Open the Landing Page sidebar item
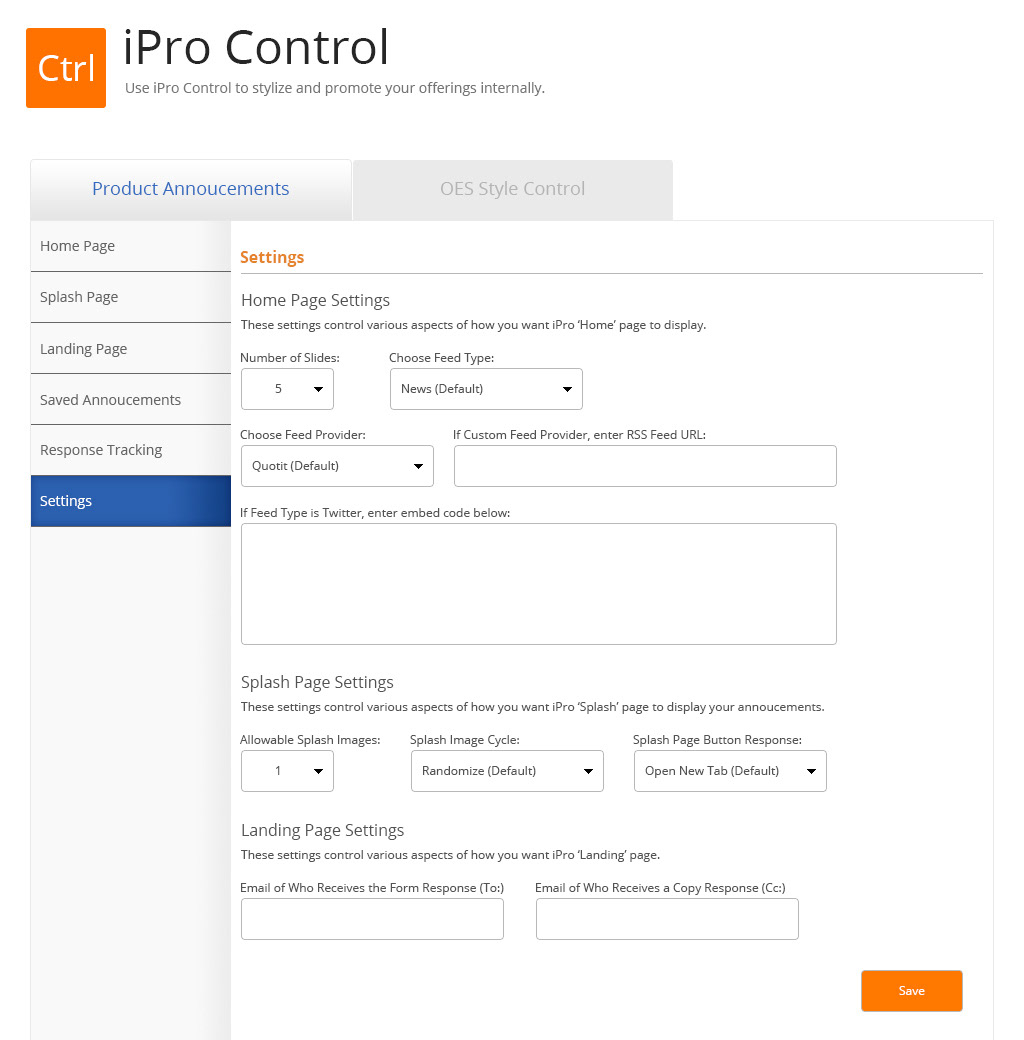 (x=130, y=349)
